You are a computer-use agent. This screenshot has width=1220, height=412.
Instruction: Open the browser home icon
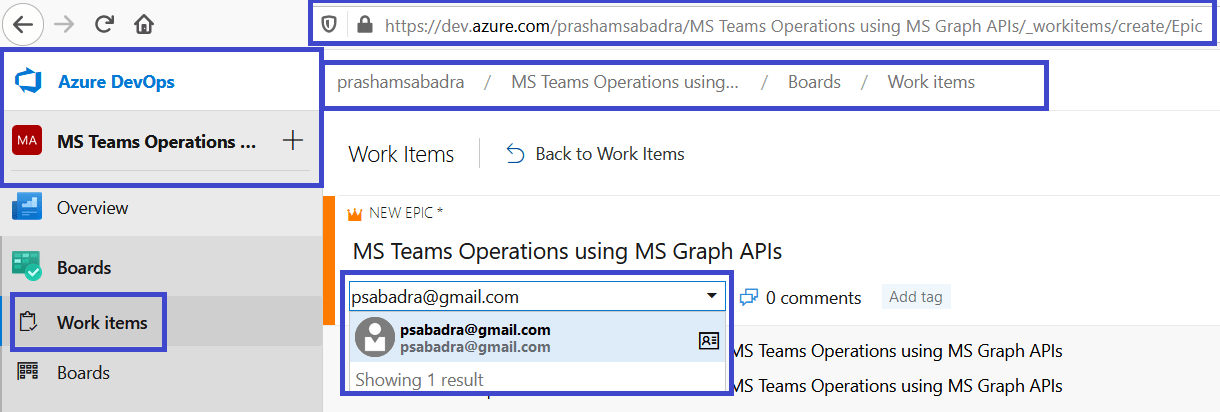[x=144, y=24]
